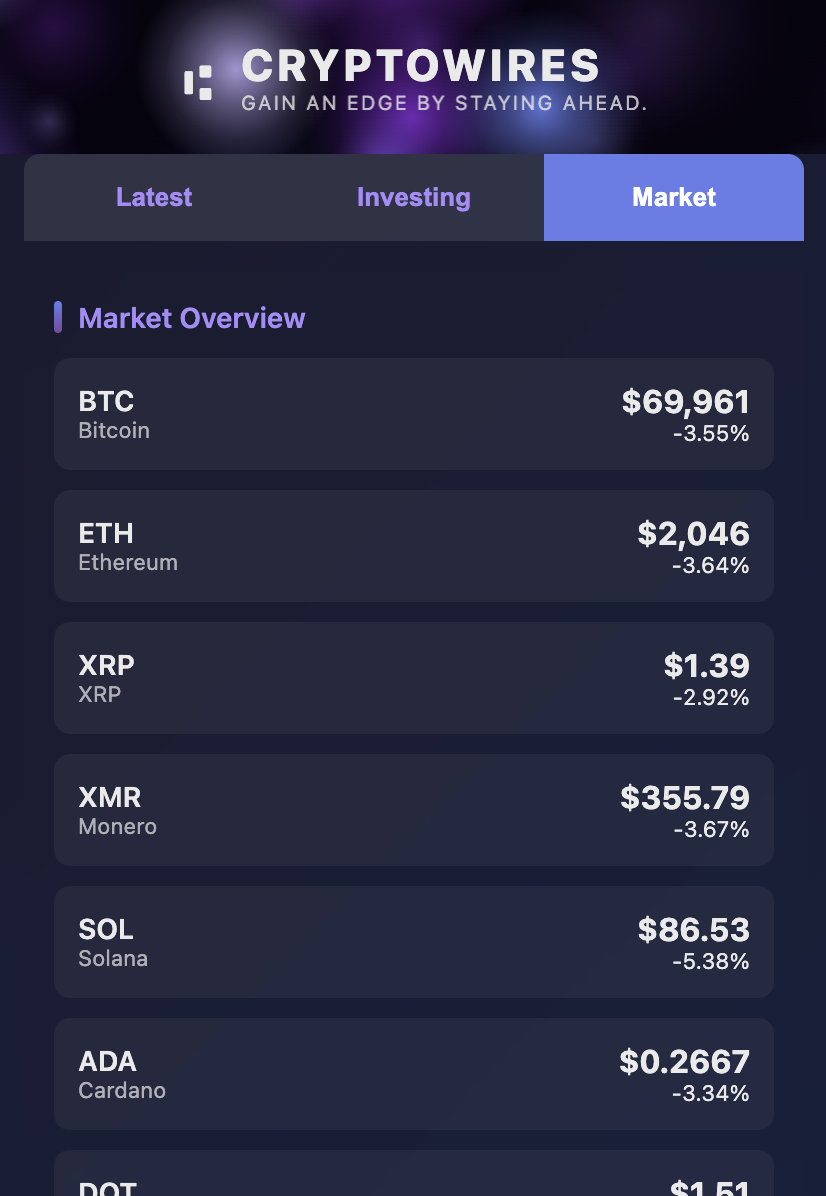Switch to the Latest tab
The image size is (826, 1196).
[x=154, y=197]
